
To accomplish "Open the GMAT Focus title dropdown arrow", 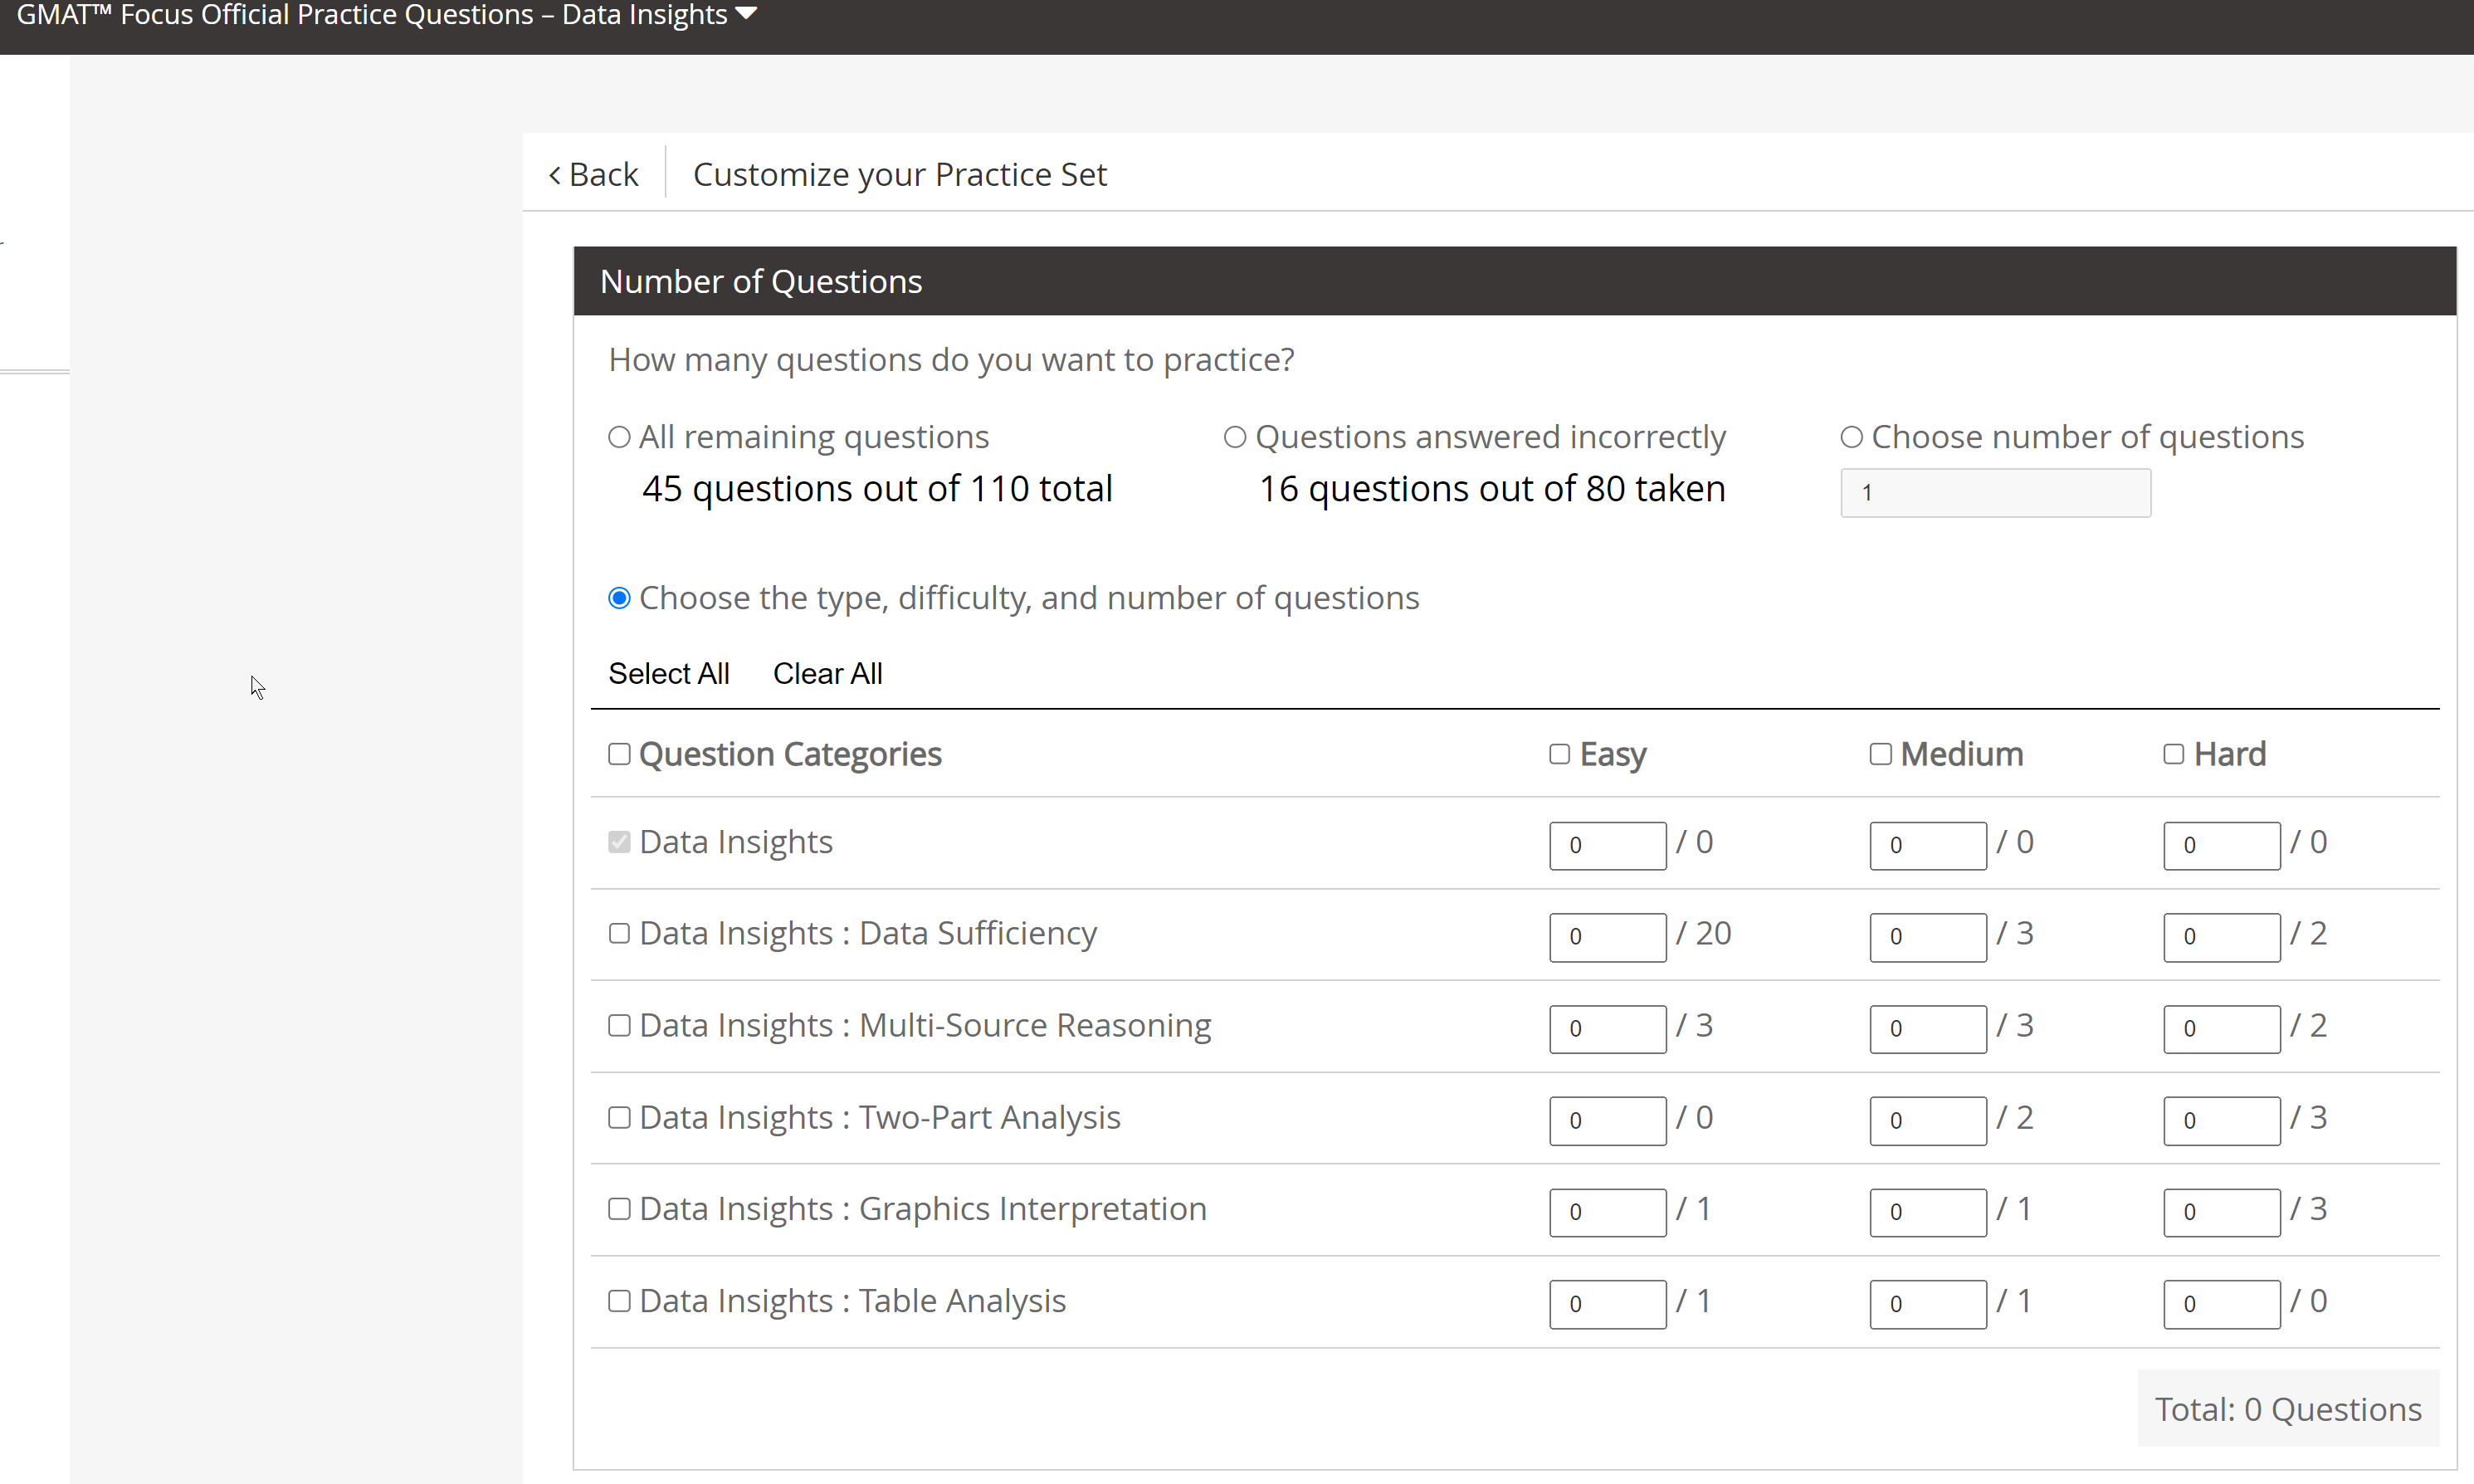I will 746,14.
